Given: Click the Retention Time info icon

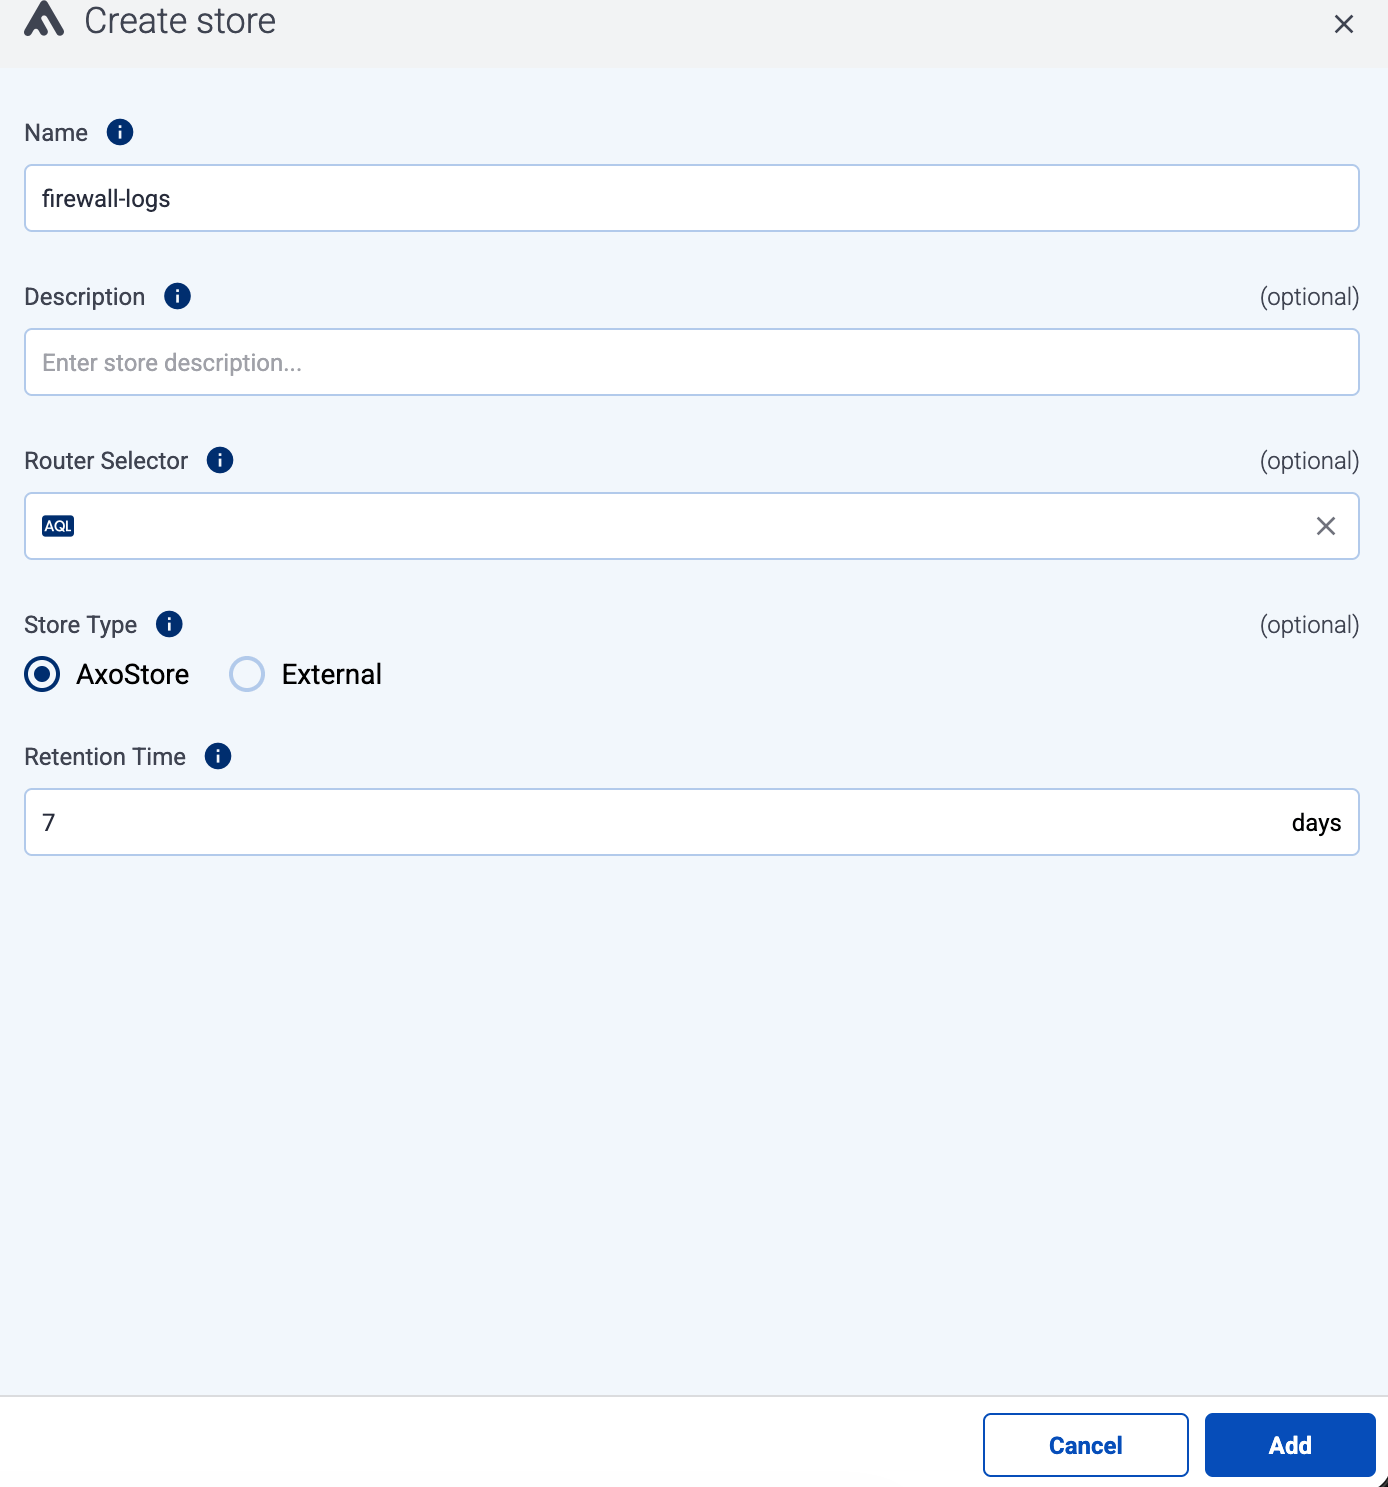Looking at the screenshot, I should pos(217,756).
